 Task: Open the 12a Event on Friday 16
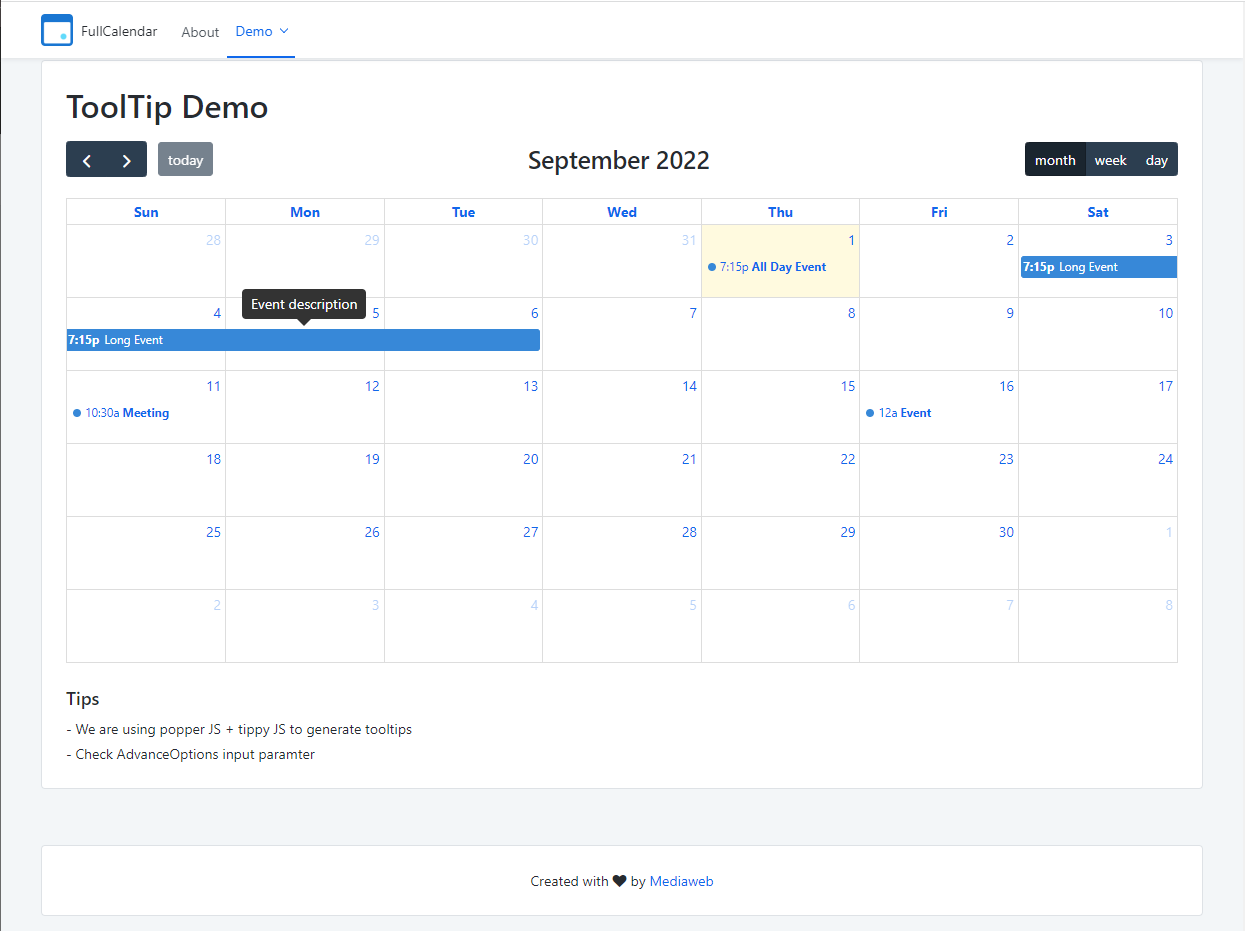pos(938,413)
